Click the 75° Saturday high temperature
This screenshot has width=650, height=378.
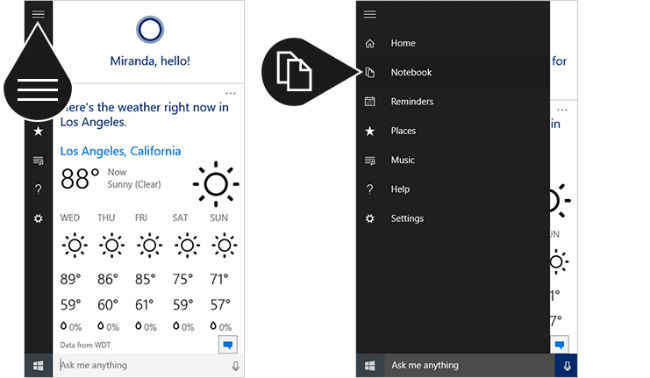(x=183, y=279)
